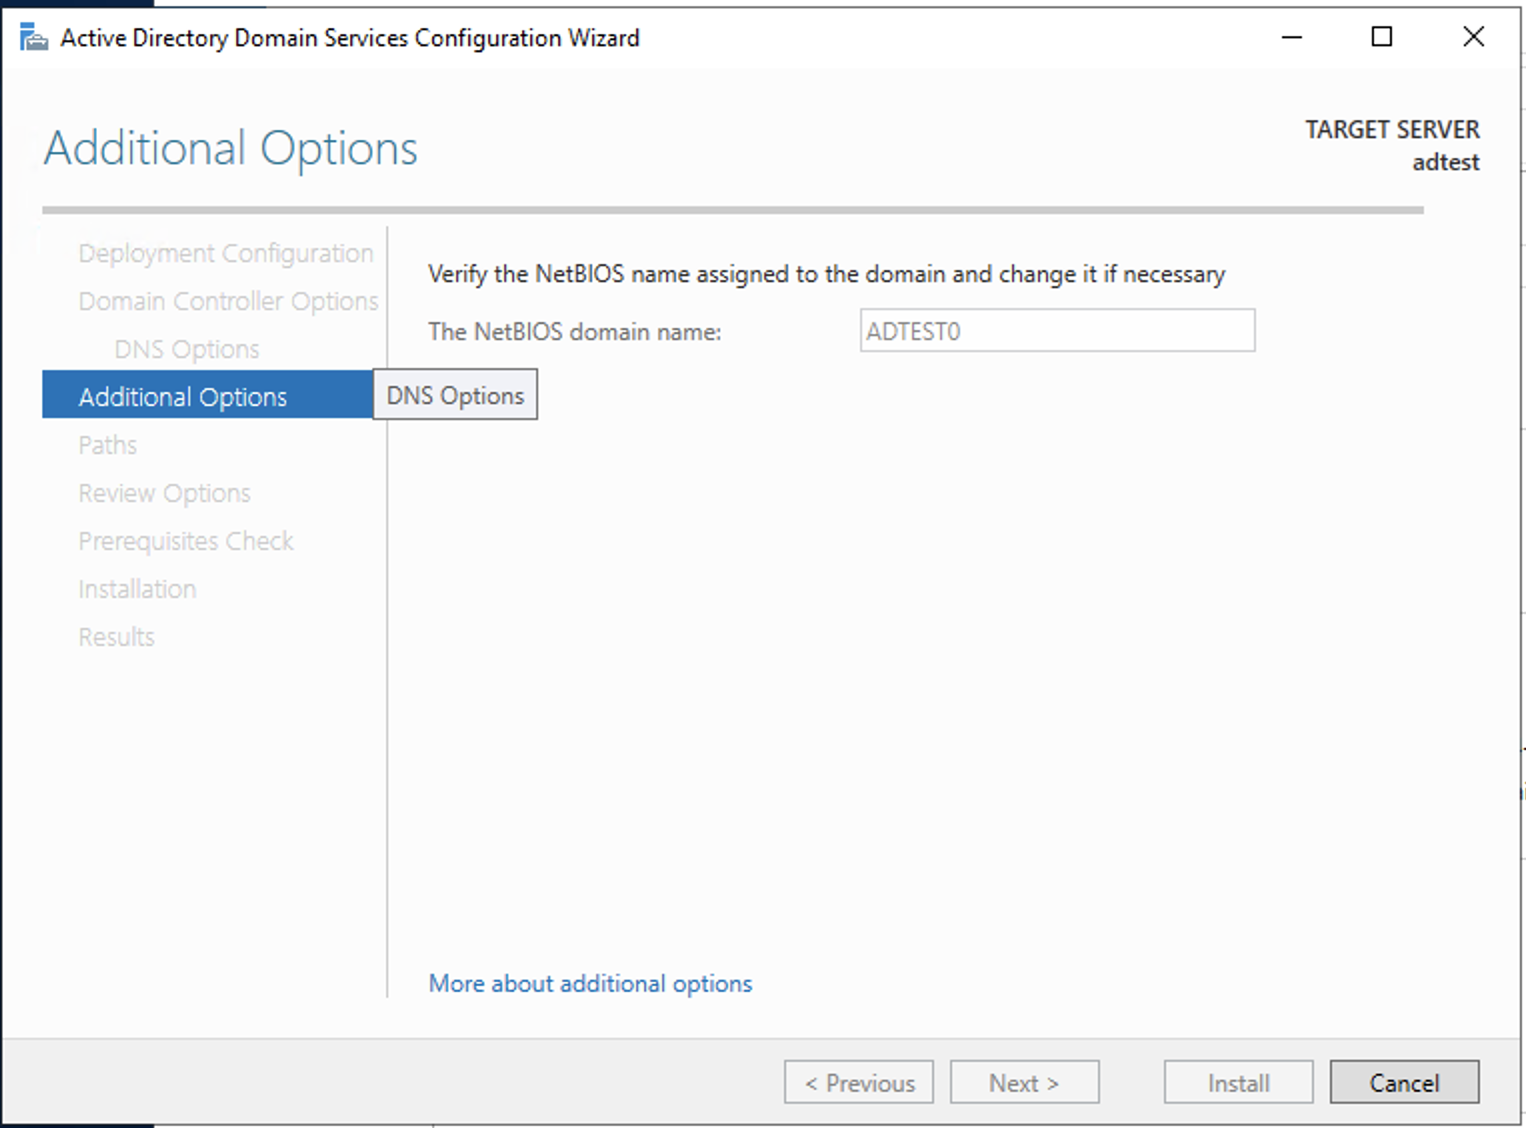Minimize the configuration wizard window
Screen dimensions: 1526x1128
(1291, 37)
